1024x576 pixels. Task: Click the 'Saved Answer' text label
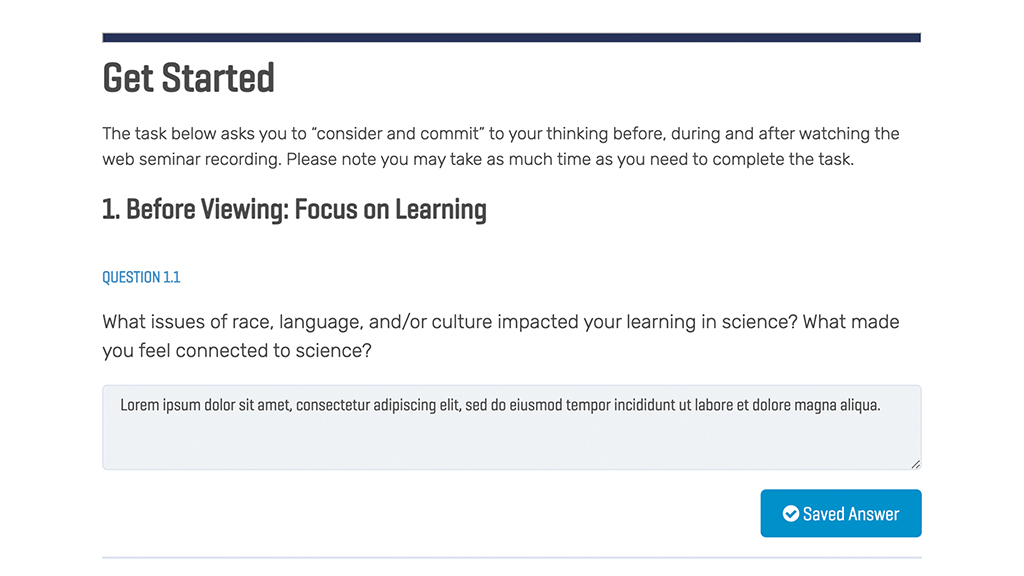pyautogui.click(x=851, y=514)
